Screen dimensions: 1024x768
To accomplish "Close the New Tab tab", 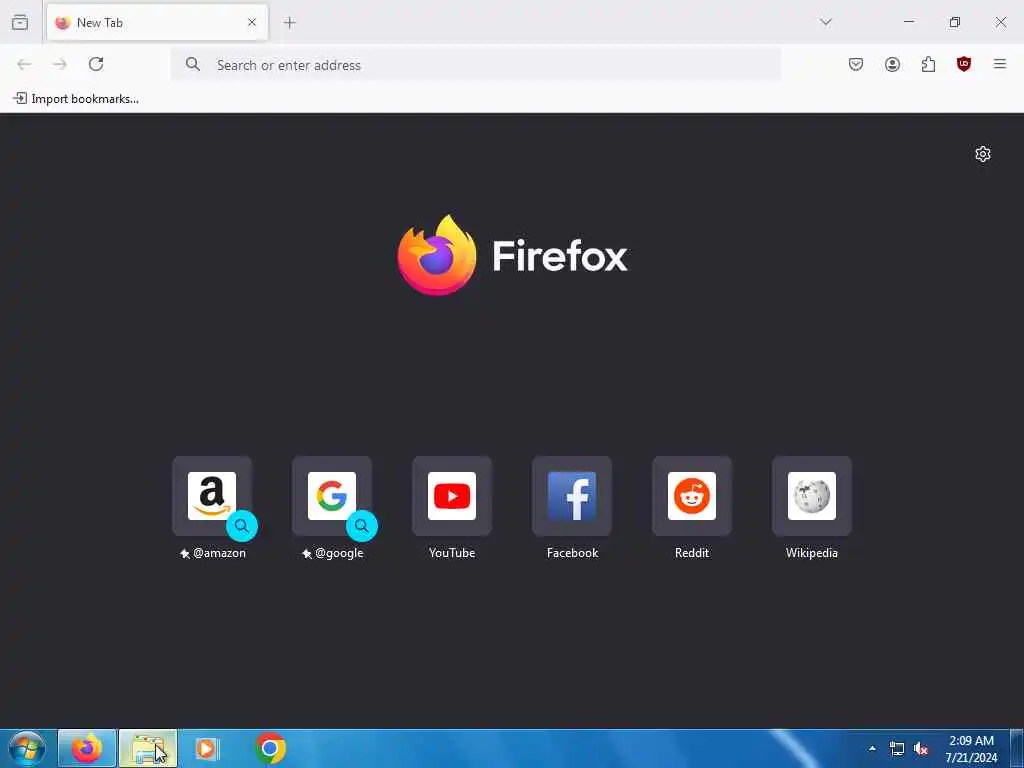I will [x=251, y=22].
